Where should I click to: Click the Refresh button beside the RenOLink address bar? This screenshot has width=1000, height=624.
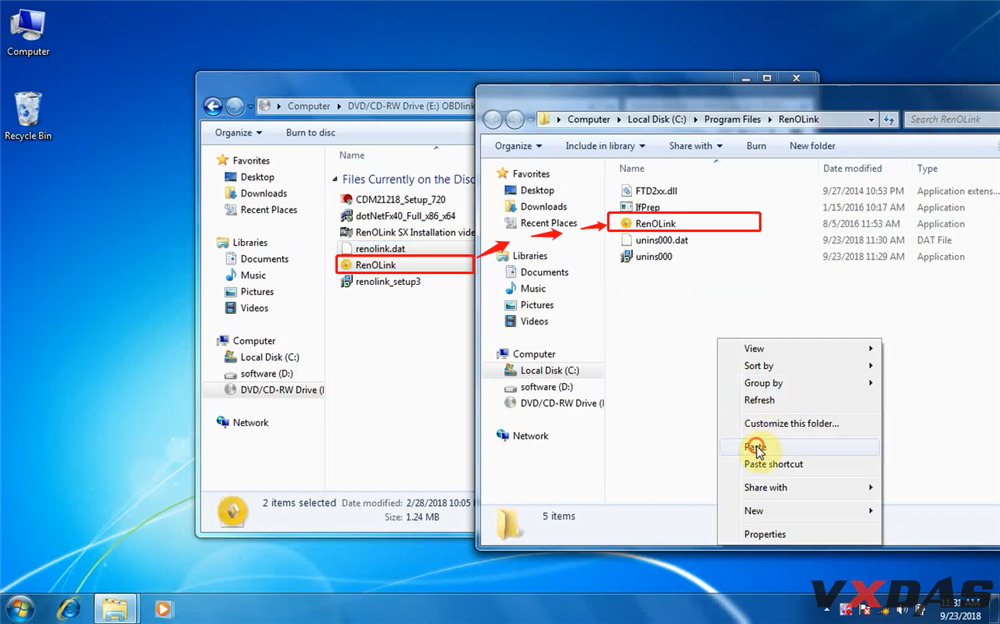889,119
